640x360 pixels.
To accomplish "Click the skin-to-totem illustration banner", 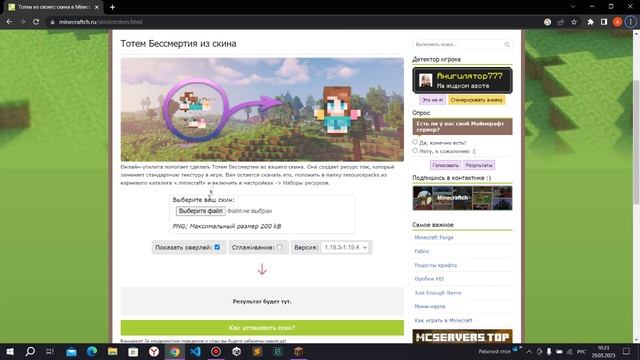I will pyautogui.click(x=262, y=109).
